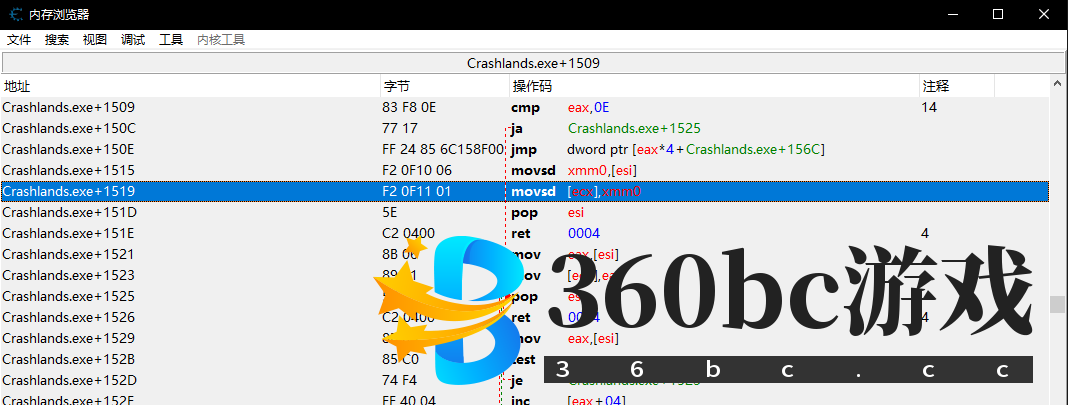This screenshot has height=405, width=1068.
Task: Click the 地址 column header
Action: point(191,86)
